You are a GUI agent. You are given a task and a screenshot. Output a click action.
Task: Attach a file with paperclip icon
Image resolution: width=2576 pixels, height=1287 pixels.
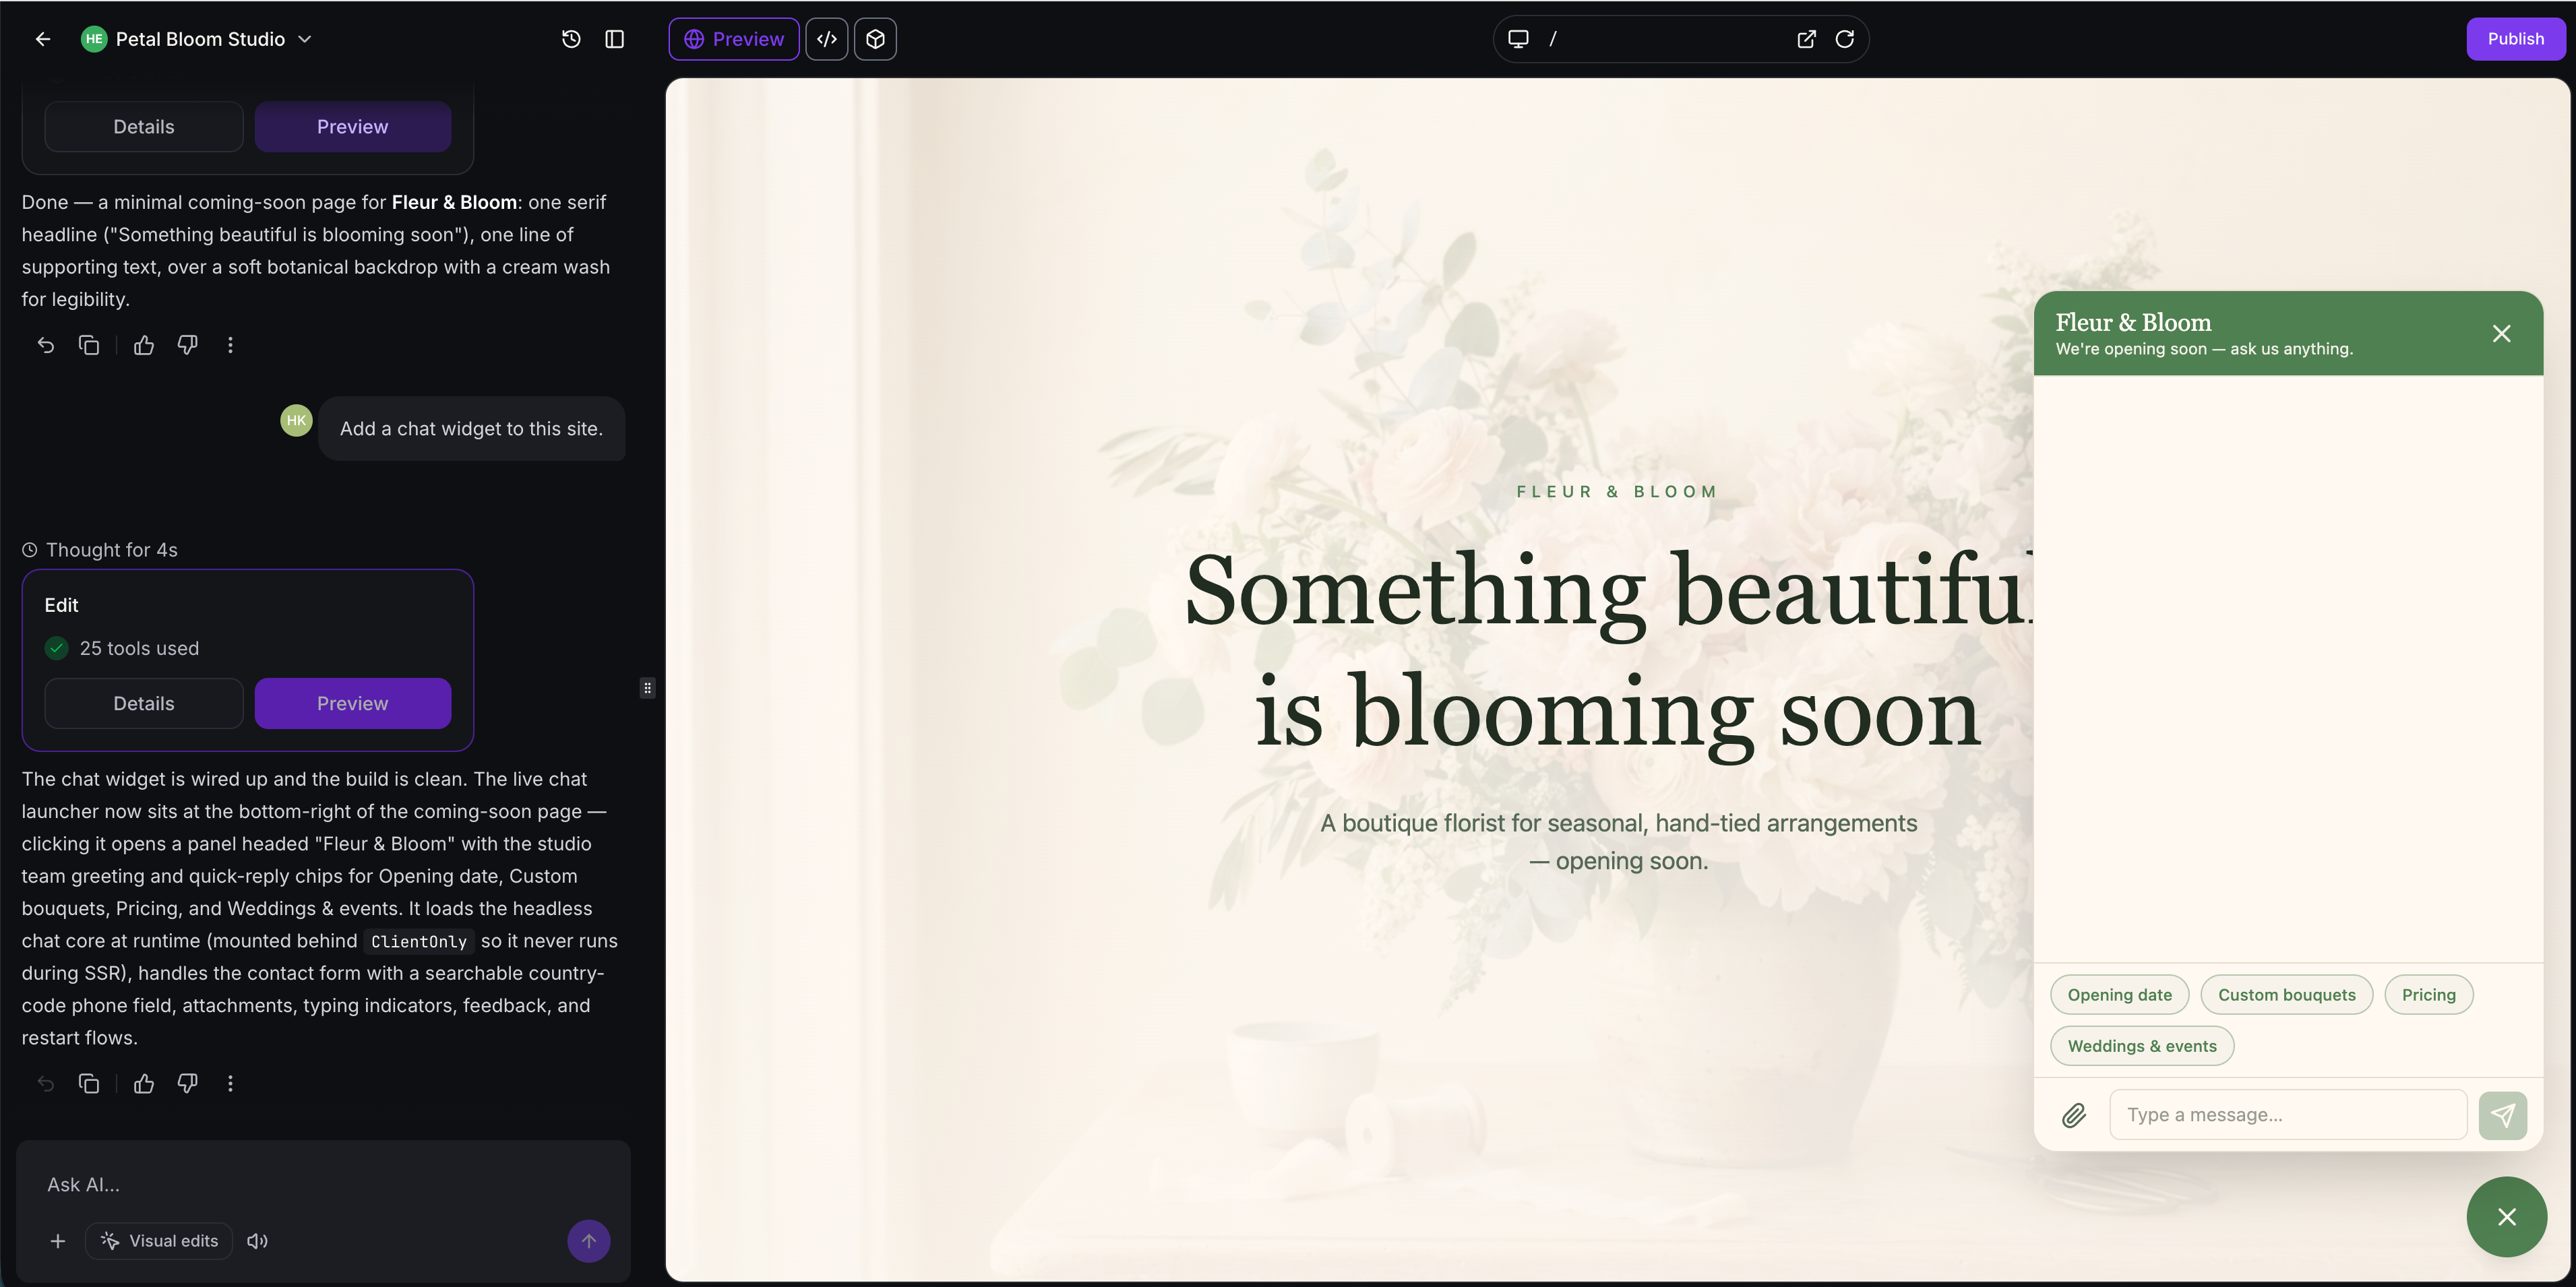point(2074,1115)
